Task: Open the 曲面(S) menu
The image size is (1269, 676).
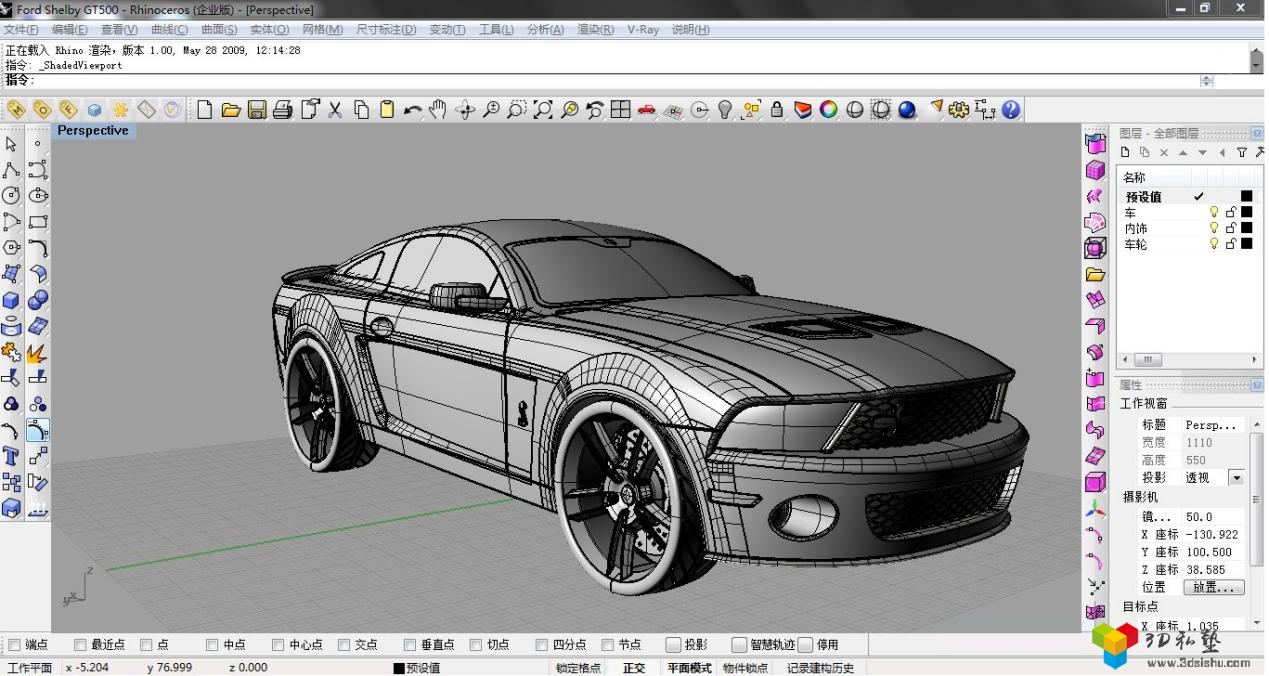Action: coord(219,30)
